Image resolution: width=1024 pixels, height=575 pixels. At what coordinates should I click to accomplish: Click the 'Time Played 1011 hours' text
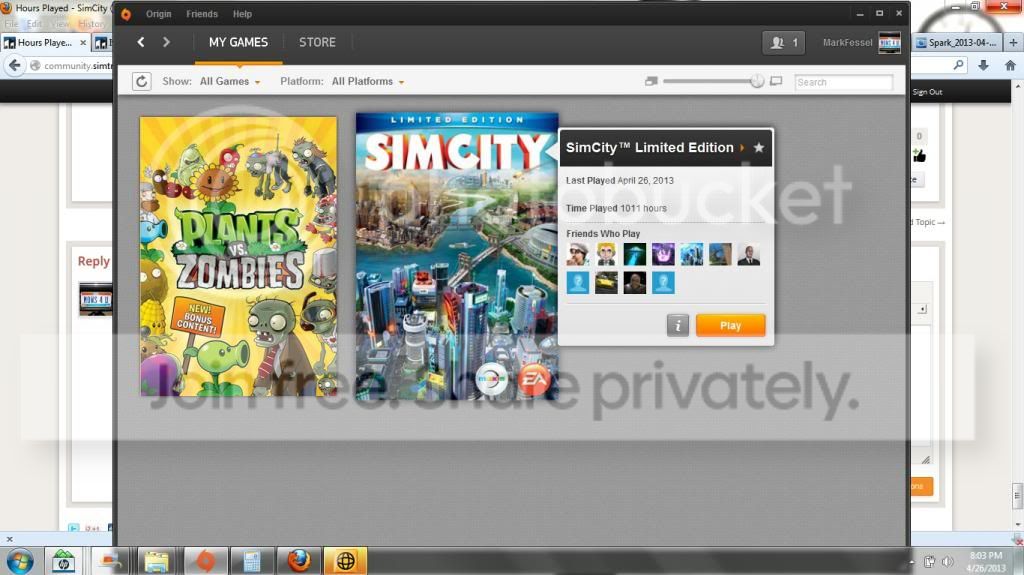pyautogui.click(x=616, y=208)
